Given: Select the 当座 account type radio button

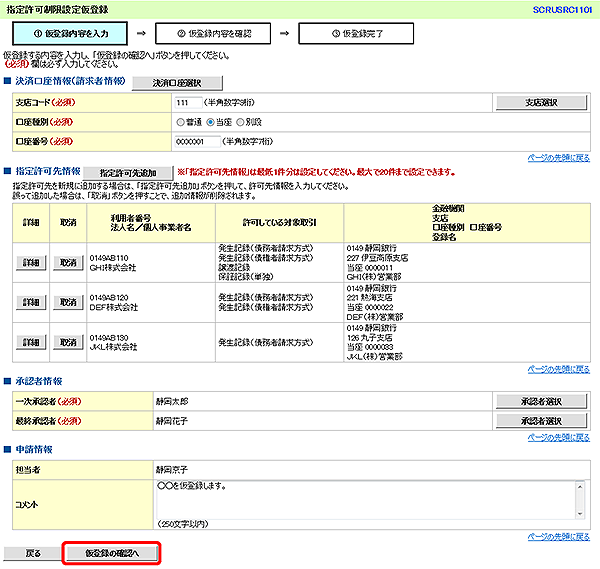Looking at the screenshot, I should tap(210, 122).
